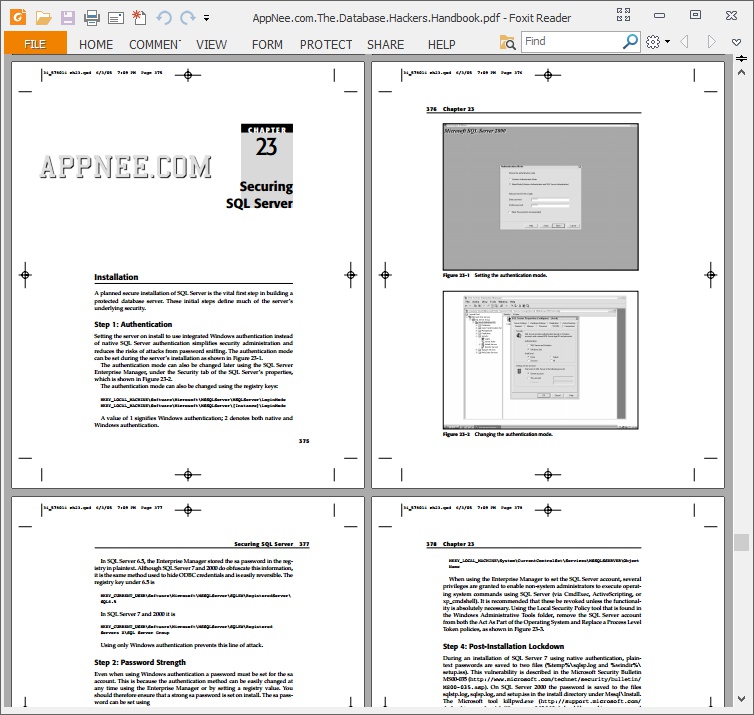Expand the quick access toolbar customize arrow
This screenshot has width=754, height=715.
point(206,18)
